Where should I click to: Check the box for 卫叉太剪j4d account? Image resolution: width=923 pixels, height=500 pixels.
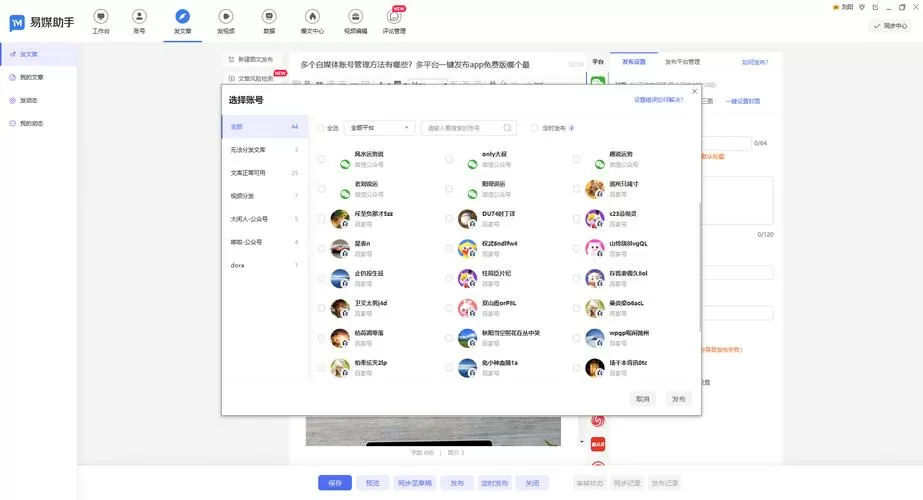[x=321, y=308]
